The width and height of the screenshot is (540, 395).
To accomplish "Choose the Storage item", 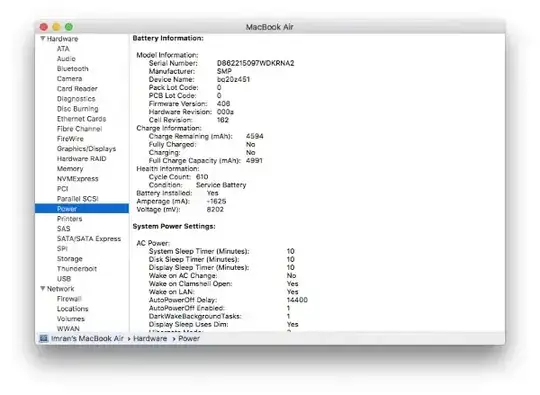I will point(70,259).
